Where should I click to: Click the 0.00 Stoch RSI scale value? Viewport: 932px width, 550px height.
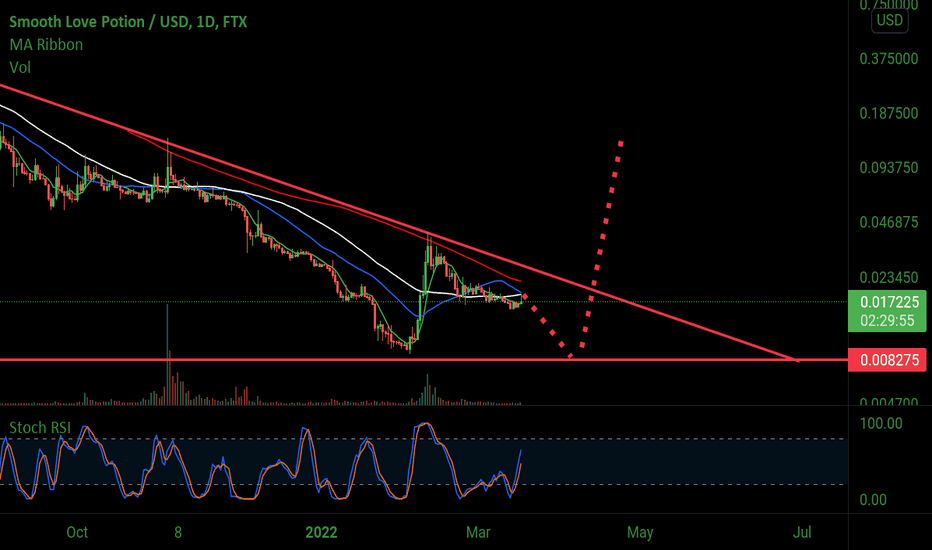(873, 499)
